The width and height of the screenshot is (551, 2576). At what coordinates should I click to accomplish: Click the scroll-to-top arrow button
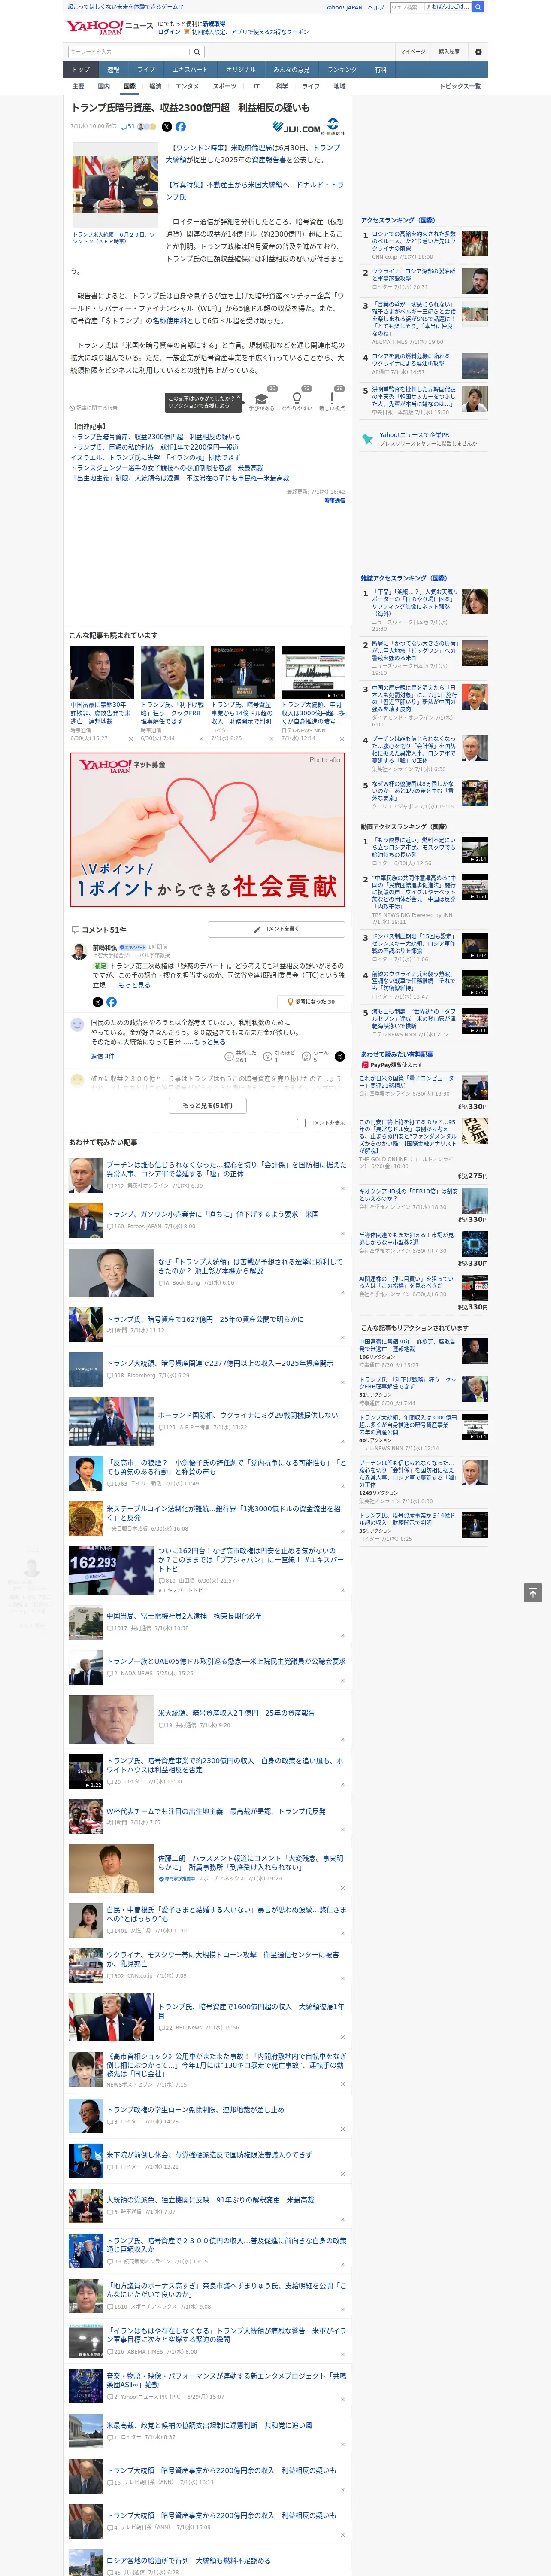tap(533, 1593)
